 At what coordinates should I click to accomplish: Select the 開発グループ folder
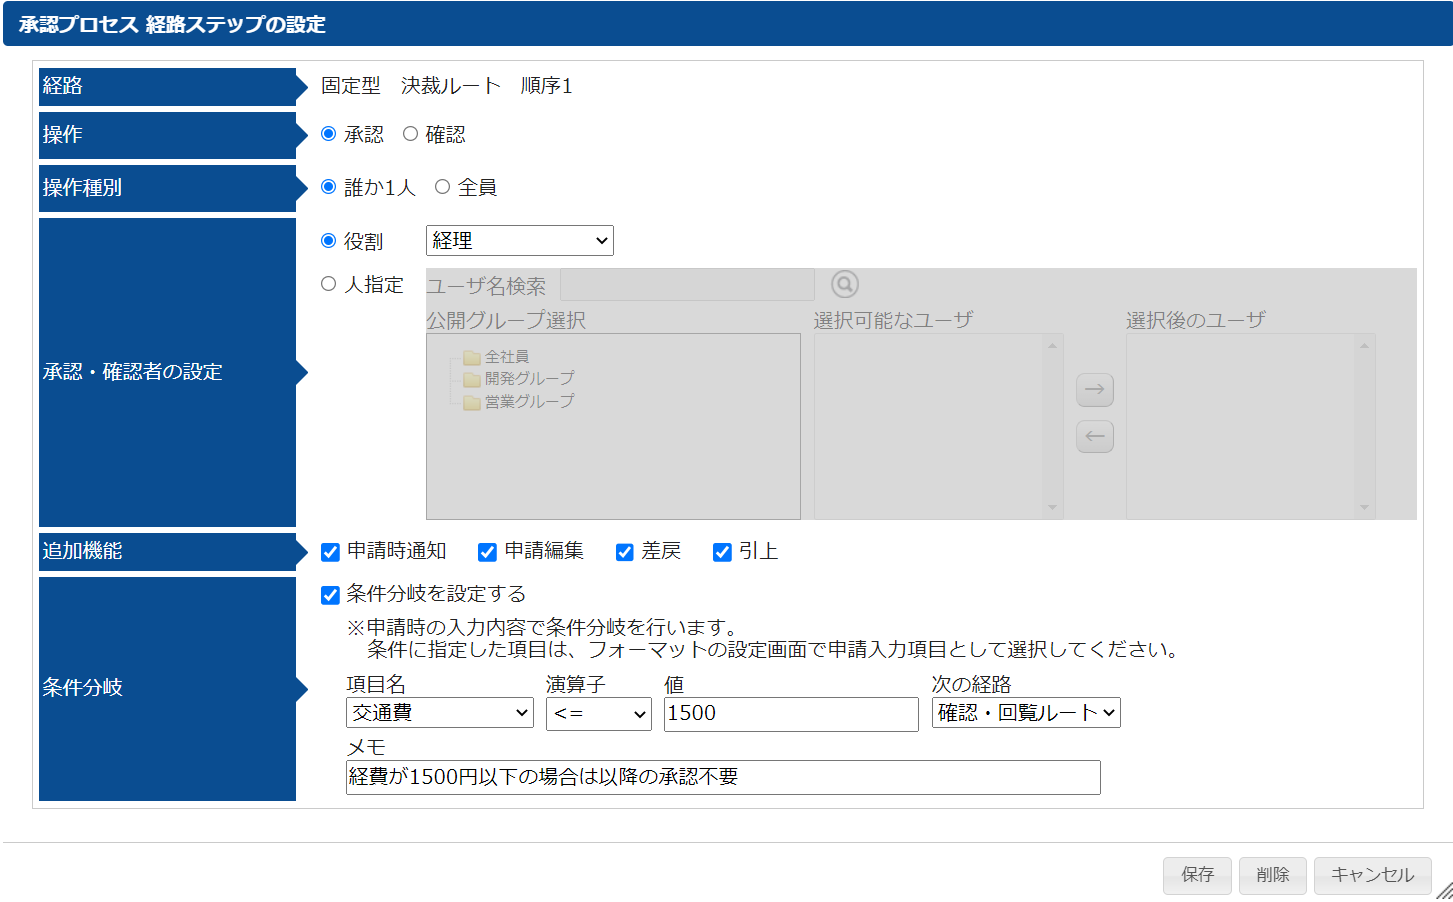click(x=528, y=379)
